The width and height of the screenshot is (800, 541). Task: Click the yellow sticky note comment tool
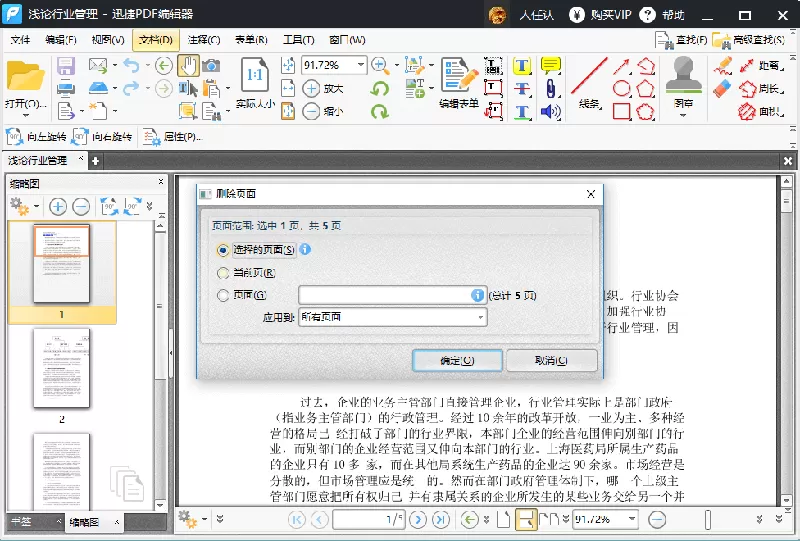[x=551, y=66]
